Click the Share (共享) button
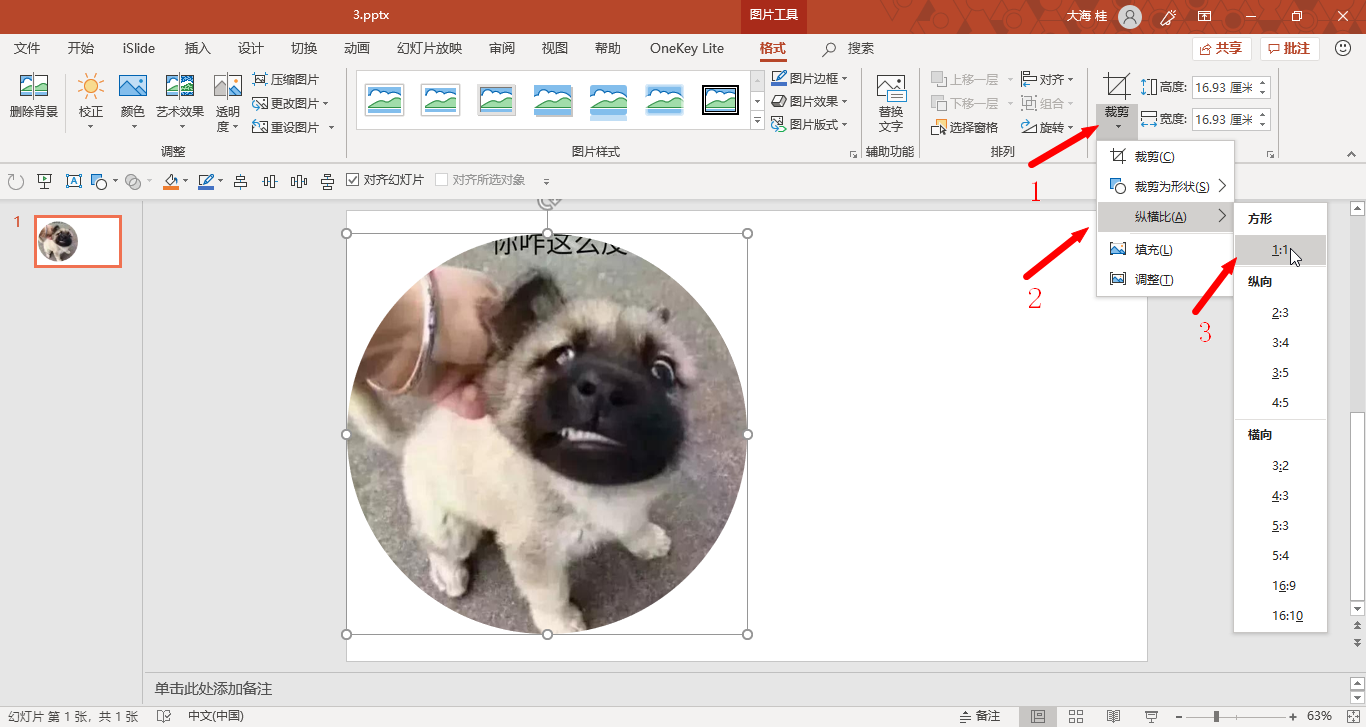The image size is (1366, 727). point(1221,48)
